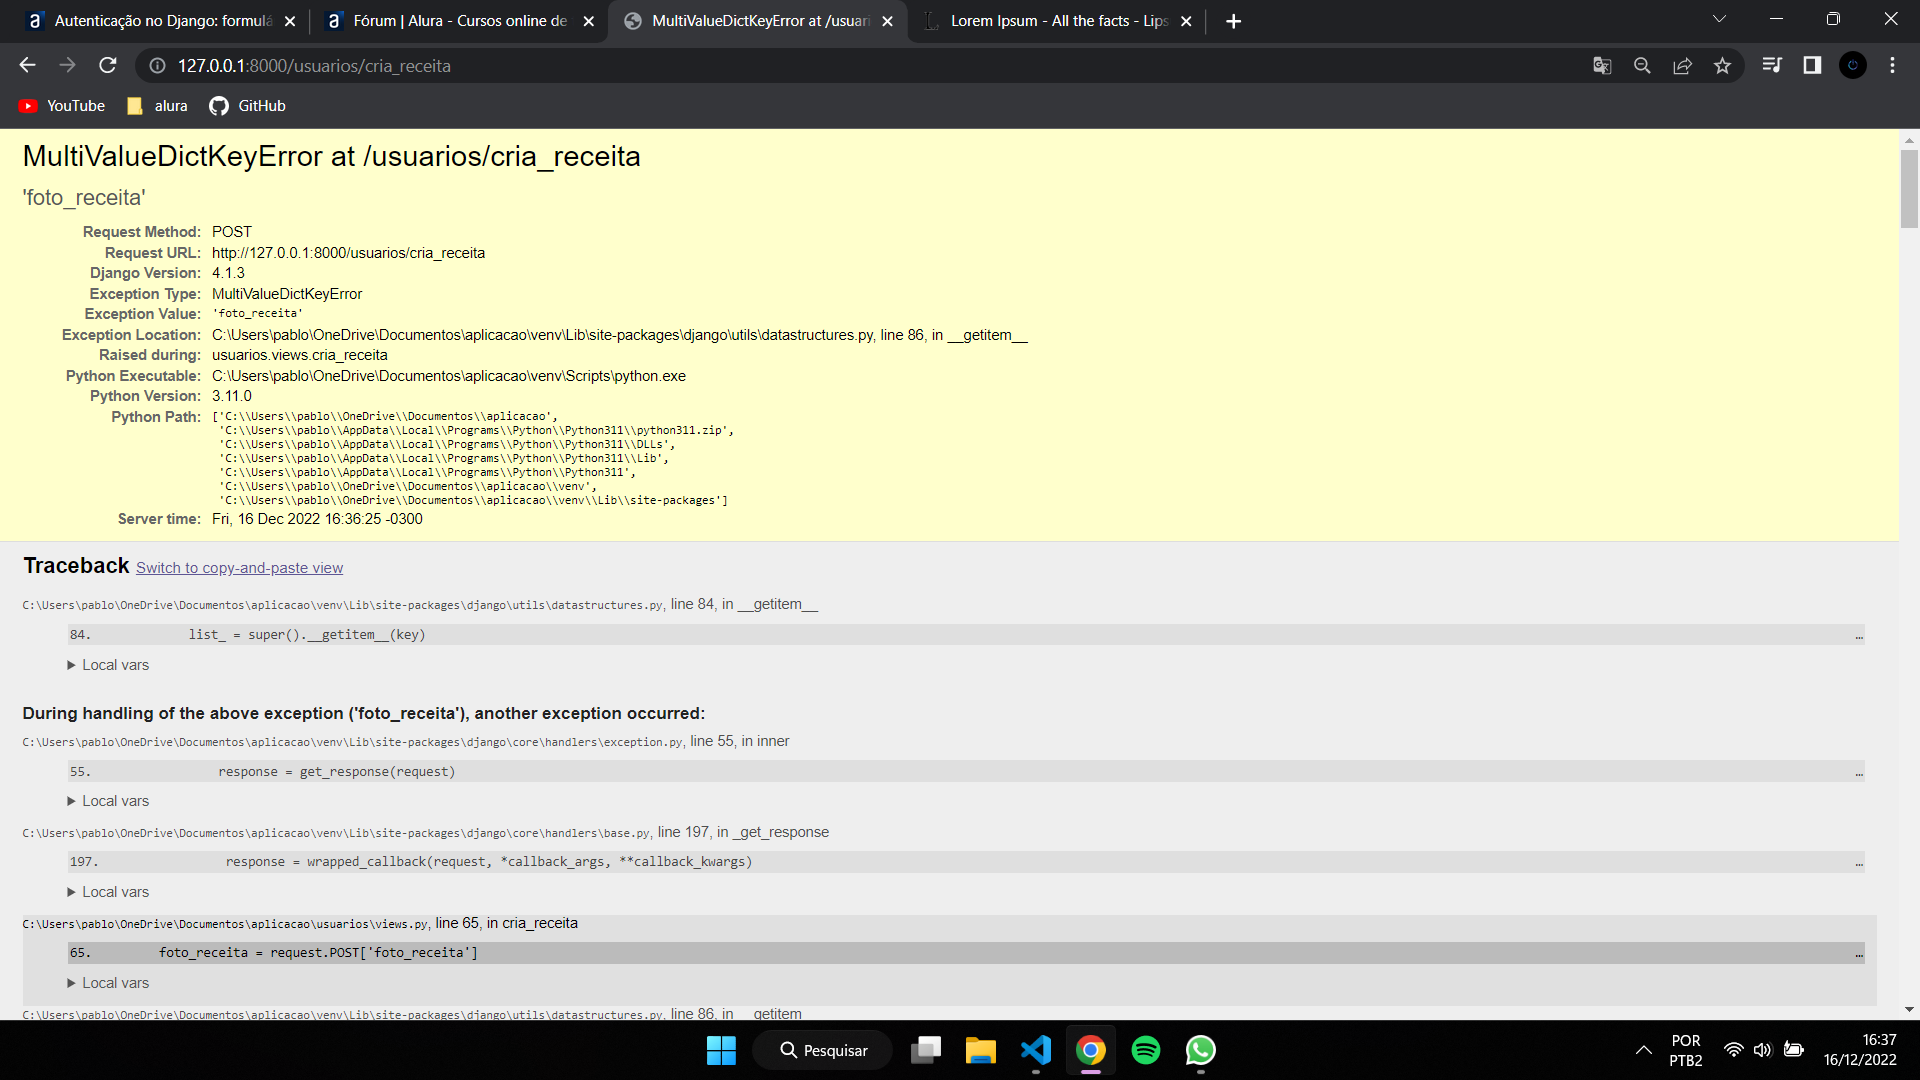Screen dimensions: 1920x1080
Task: Open the battery status tray icon
Action: 1794,1050
